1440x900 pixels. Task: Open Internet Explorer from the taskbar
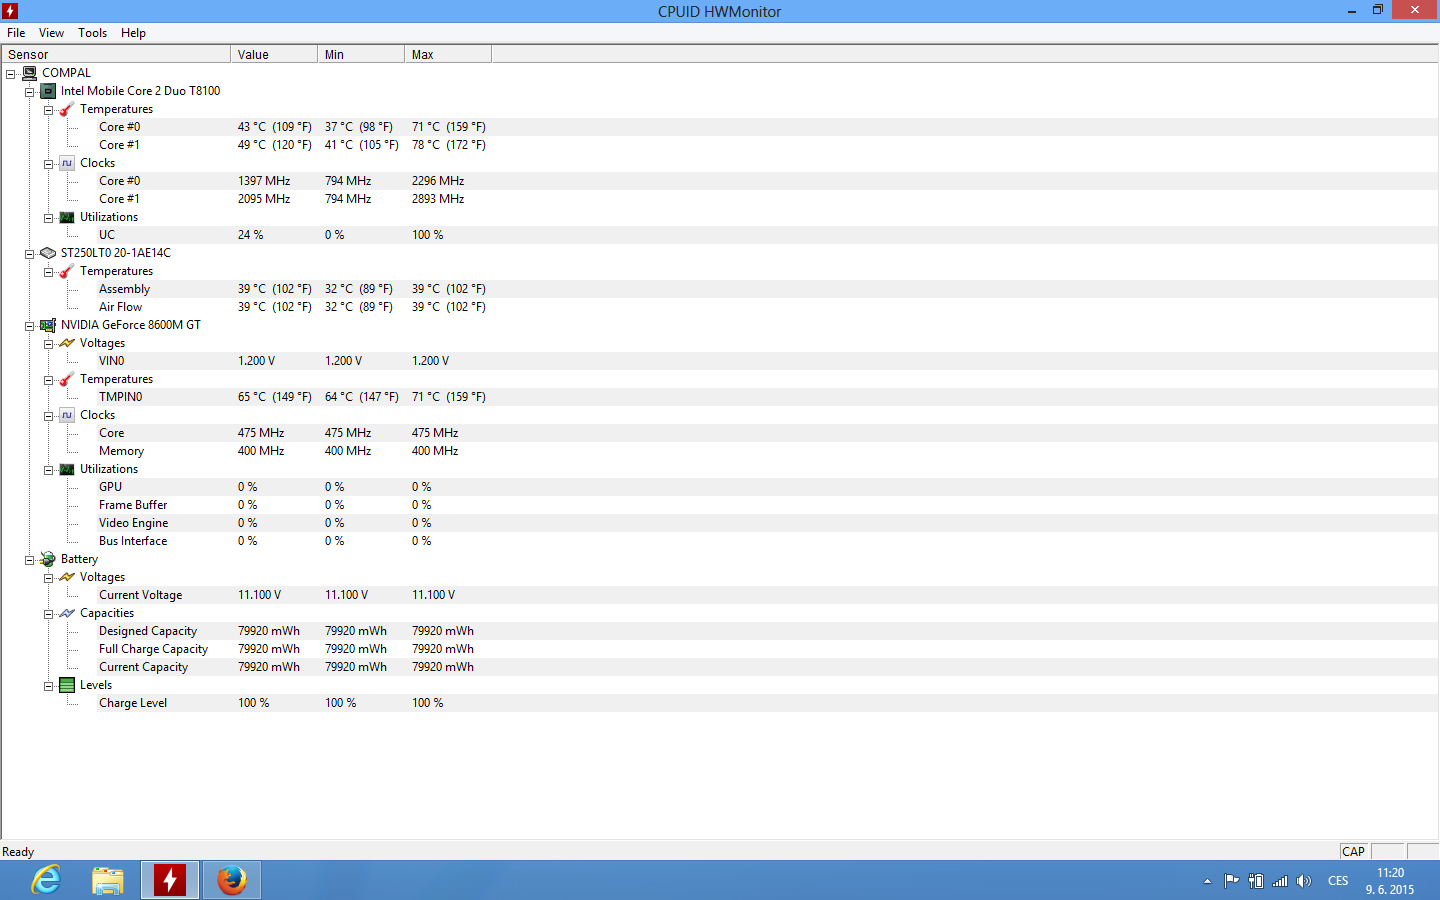[46, 880]
